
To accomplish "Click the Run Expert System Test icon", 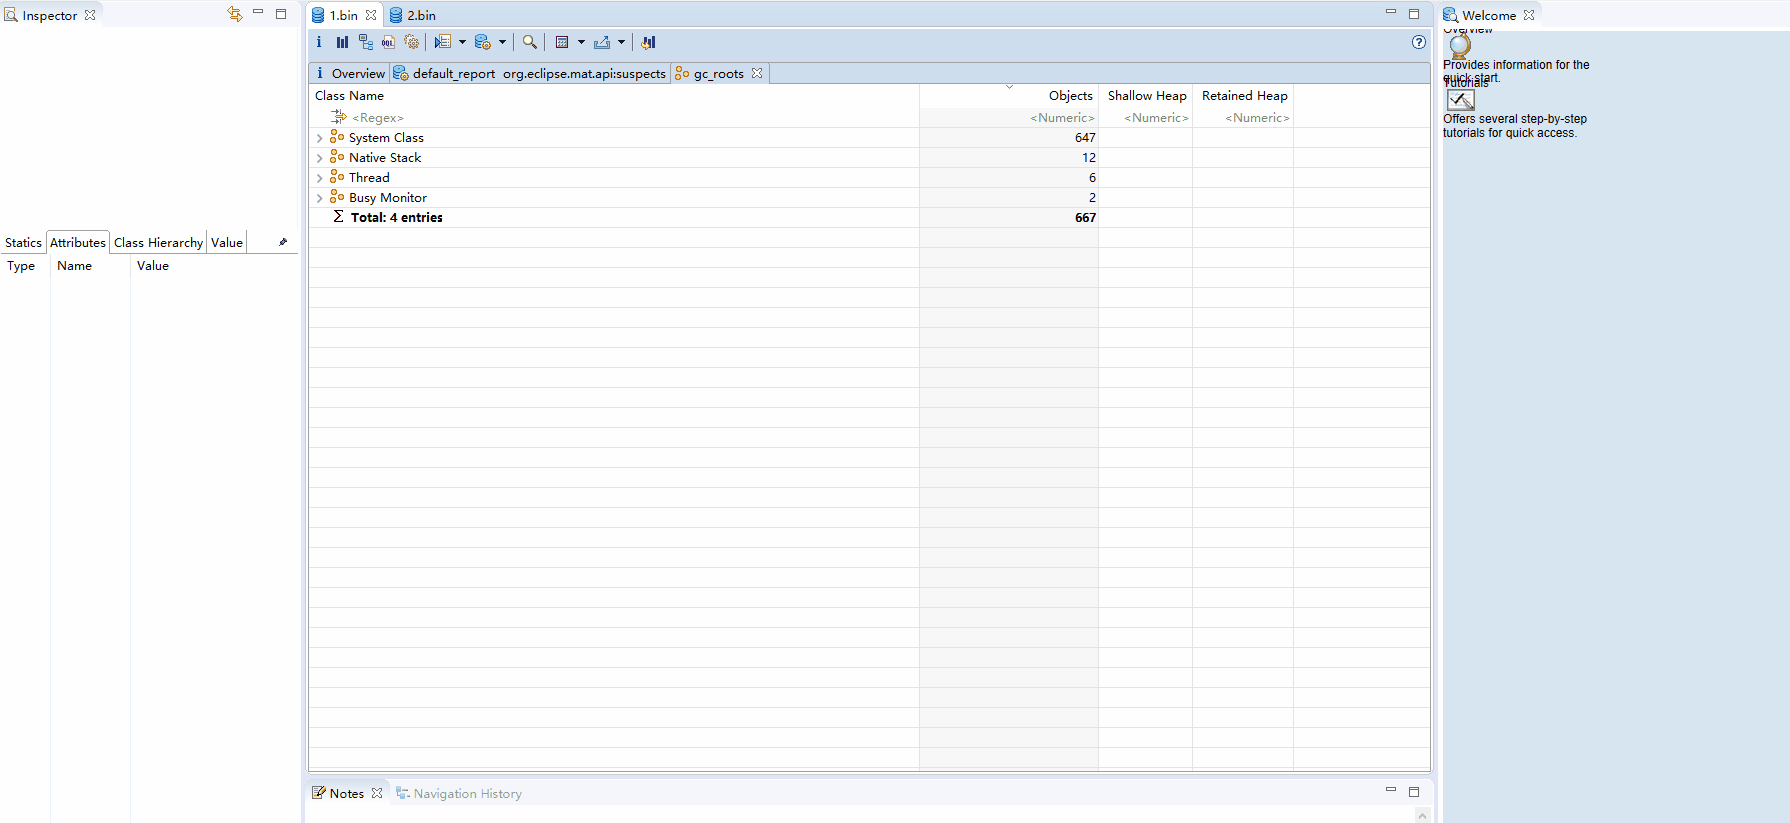I will pos(443,42).
